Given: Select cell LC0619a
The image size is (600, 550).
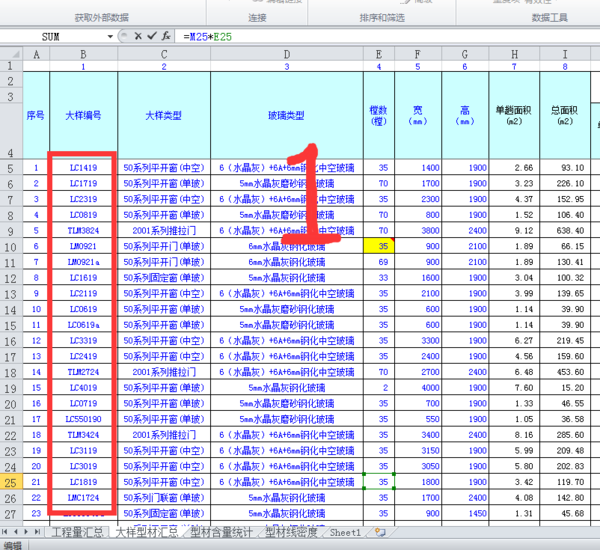Looking at the screenshot, I should click(83, 325).
